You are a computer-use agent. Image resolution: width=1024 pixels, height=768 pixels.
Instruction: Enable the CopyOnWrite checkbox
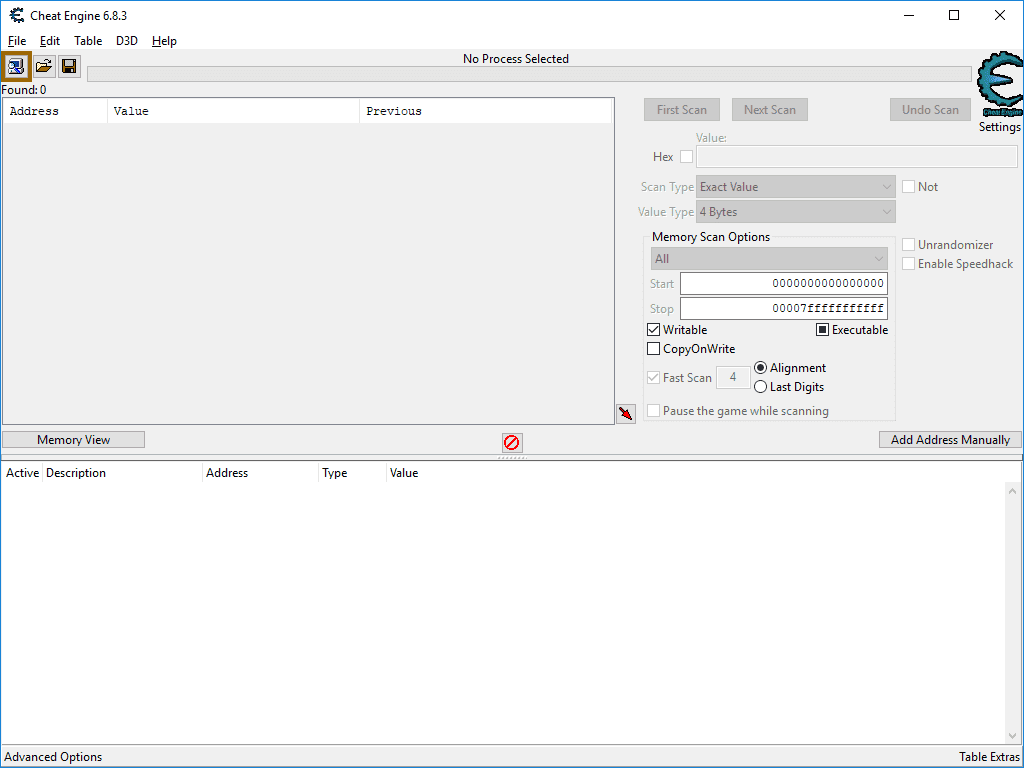point(653,349)
